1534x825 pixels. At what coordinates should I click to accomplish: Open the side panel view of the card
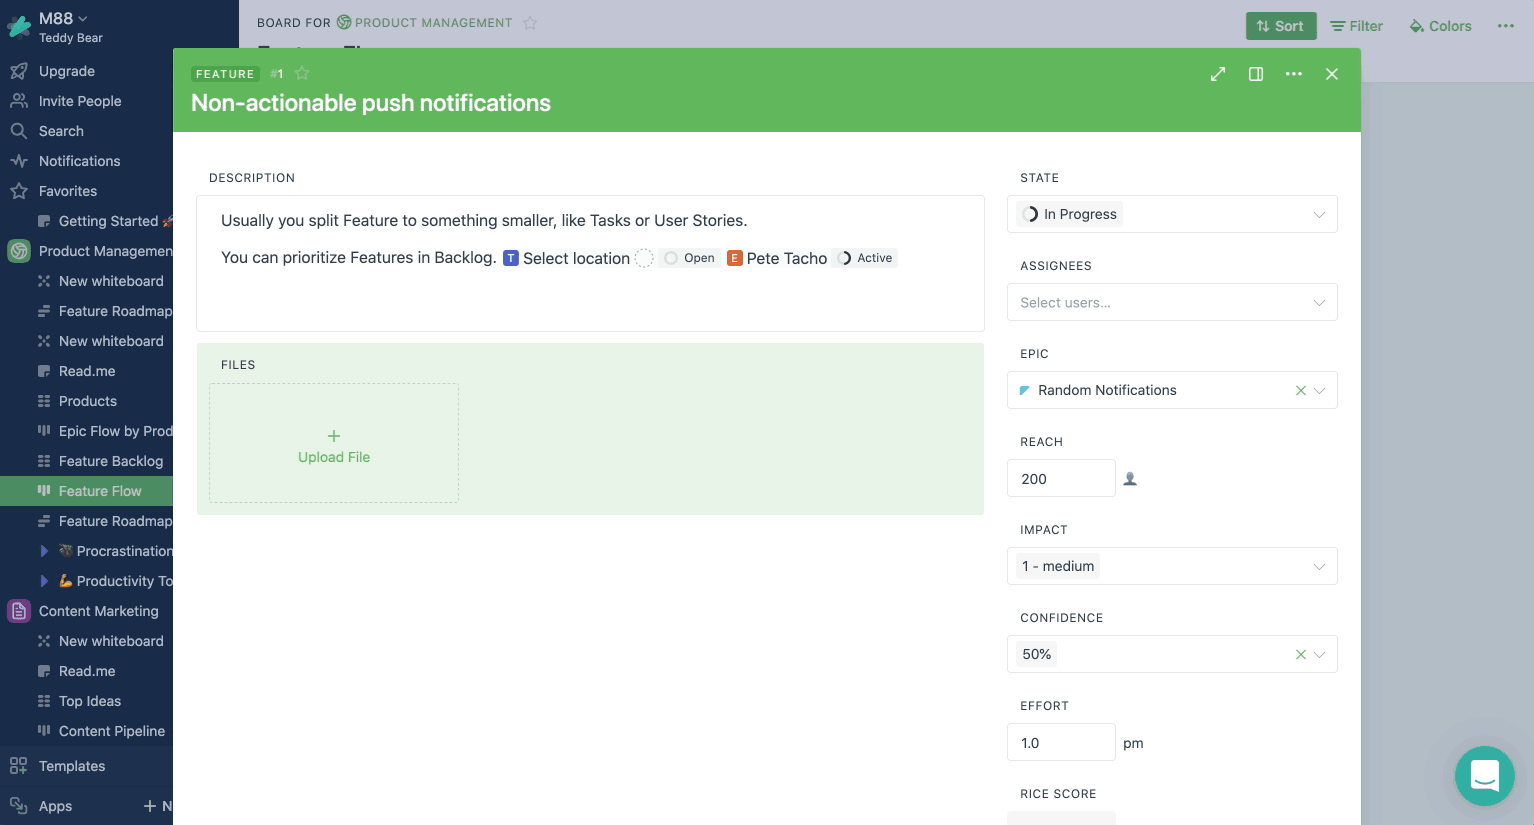[1255, 74]
